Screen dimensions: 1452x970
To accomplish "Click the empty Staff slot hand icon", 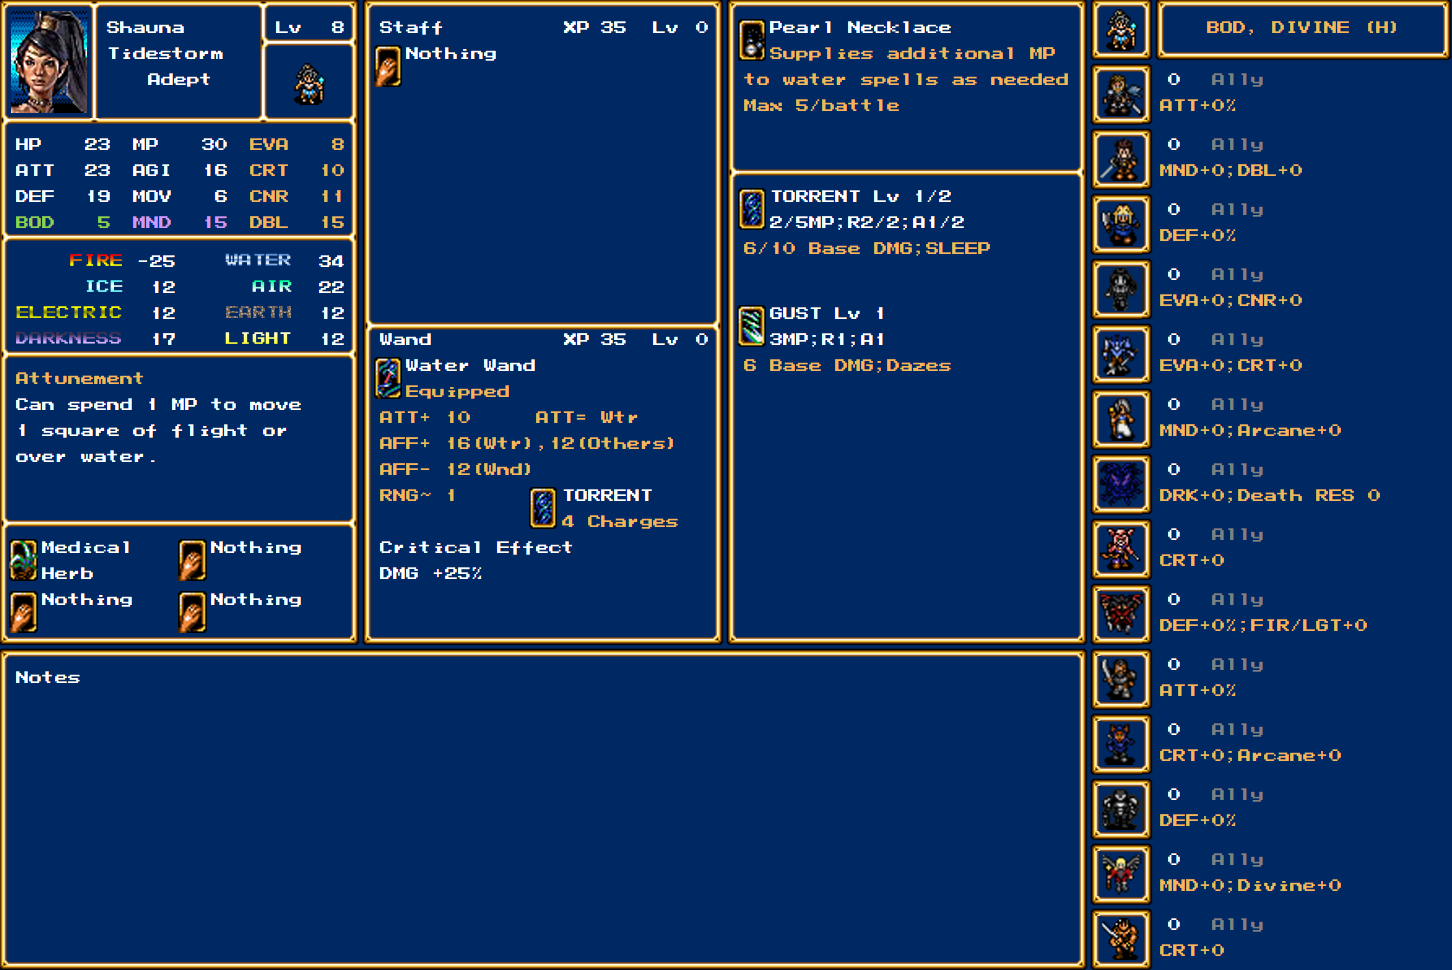I will point(388,66).
